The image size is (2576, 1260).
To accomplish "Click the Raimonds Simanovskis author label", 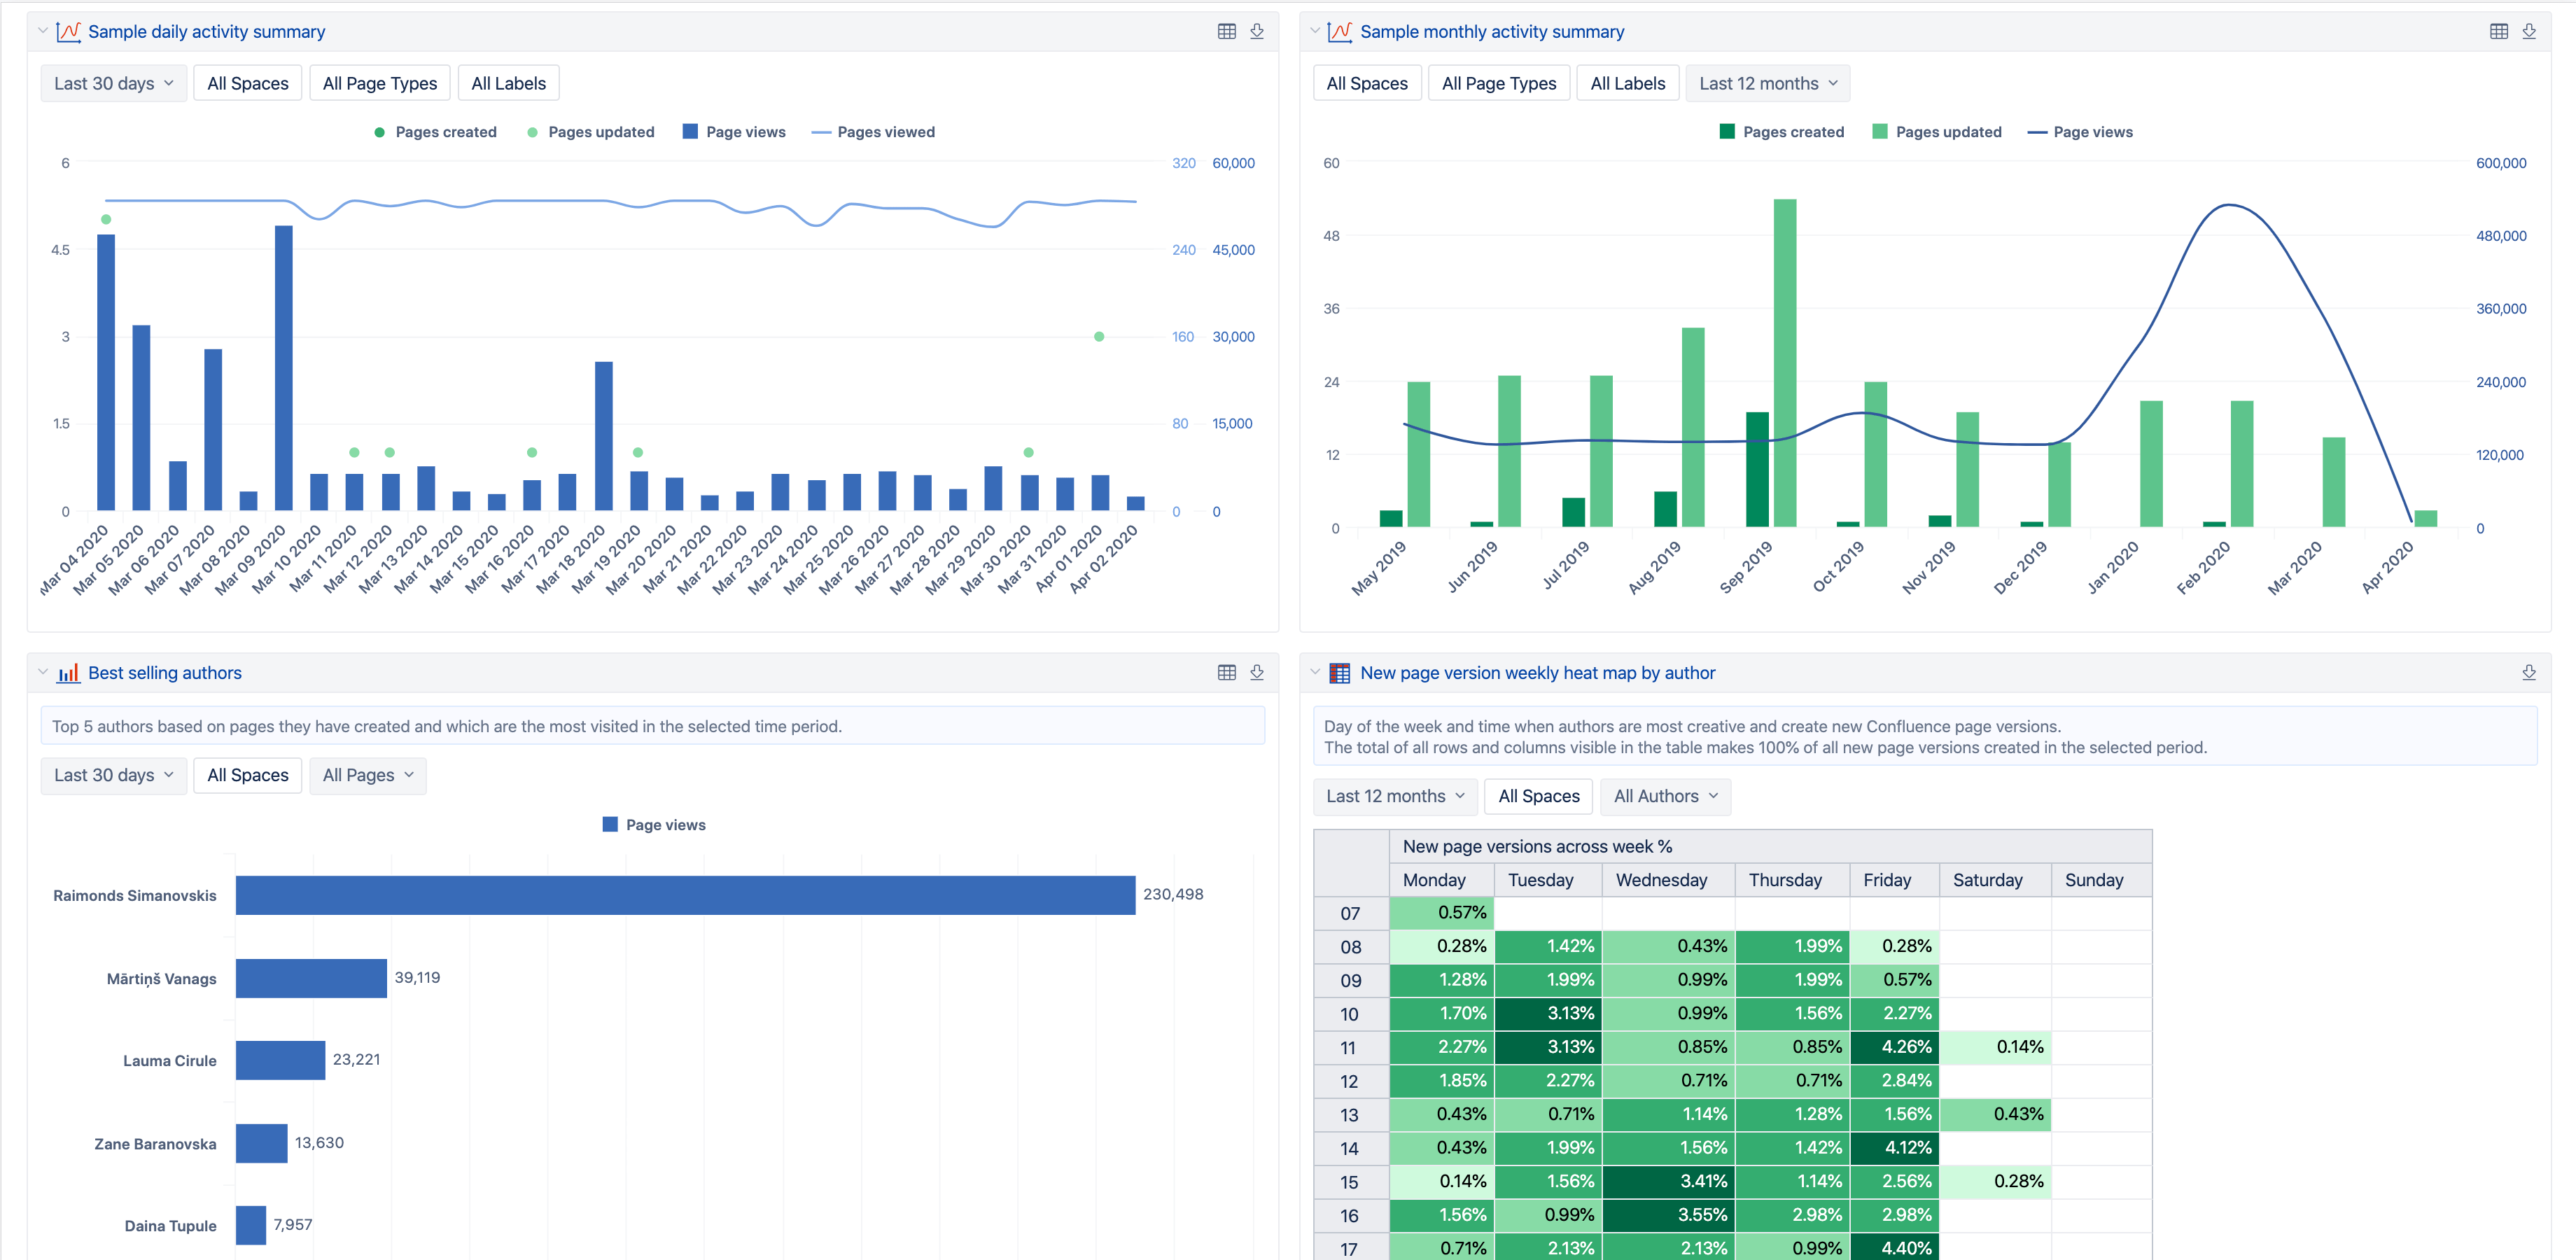I will [135, 896].
